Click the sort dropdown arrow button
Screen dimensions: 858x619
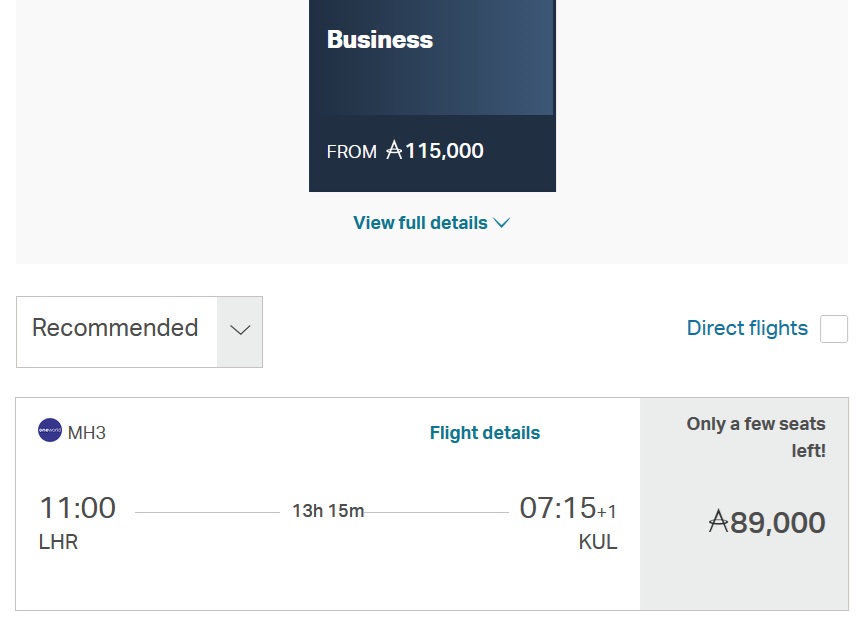pos(240,330)
